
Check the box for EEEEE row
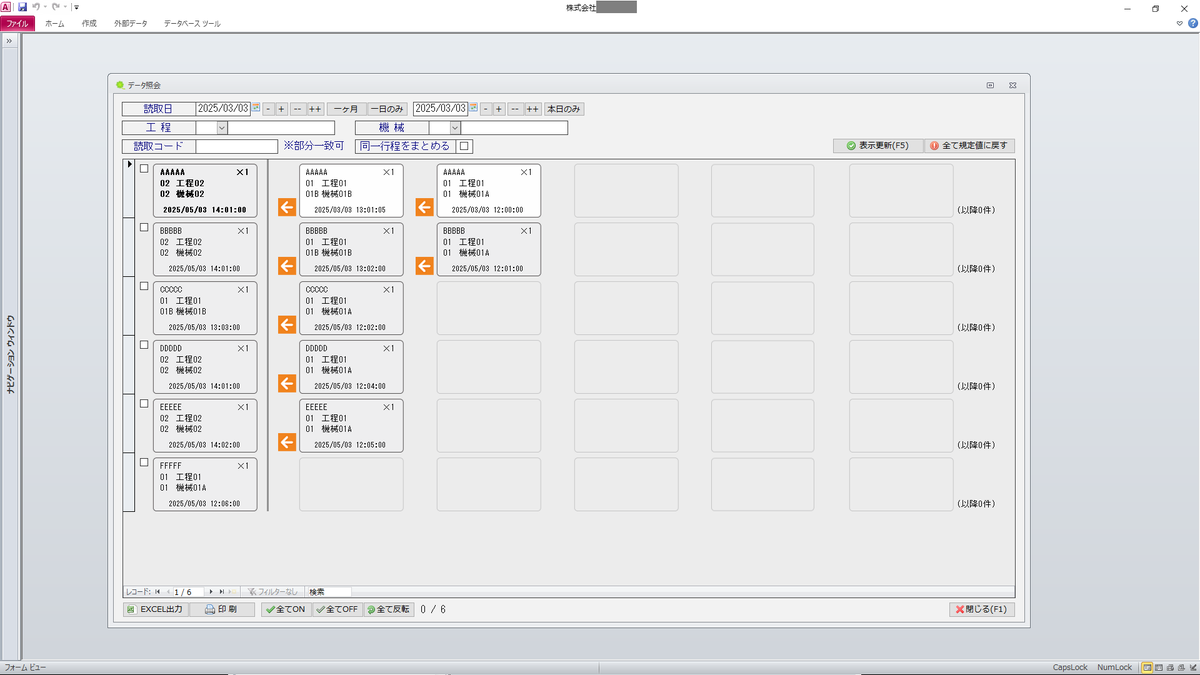[x=144, y=405]
